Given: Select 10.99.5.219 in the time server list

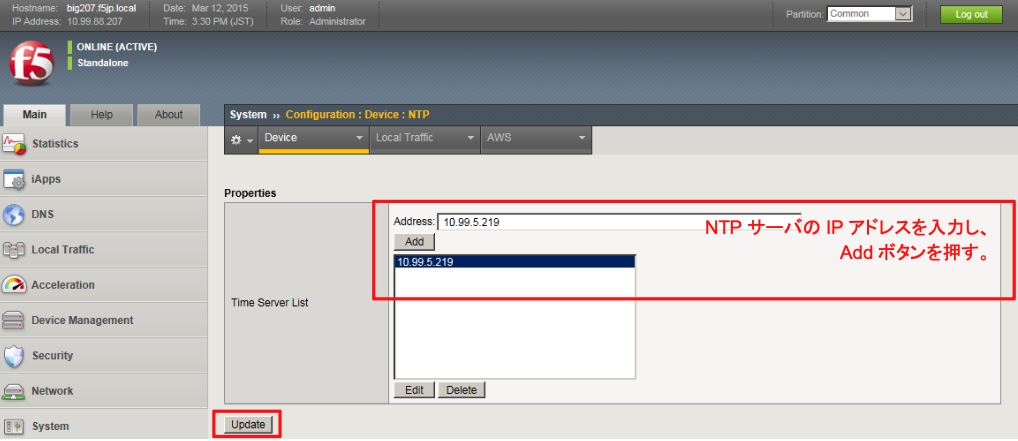Looking at the screenshot, I should 514,262.
